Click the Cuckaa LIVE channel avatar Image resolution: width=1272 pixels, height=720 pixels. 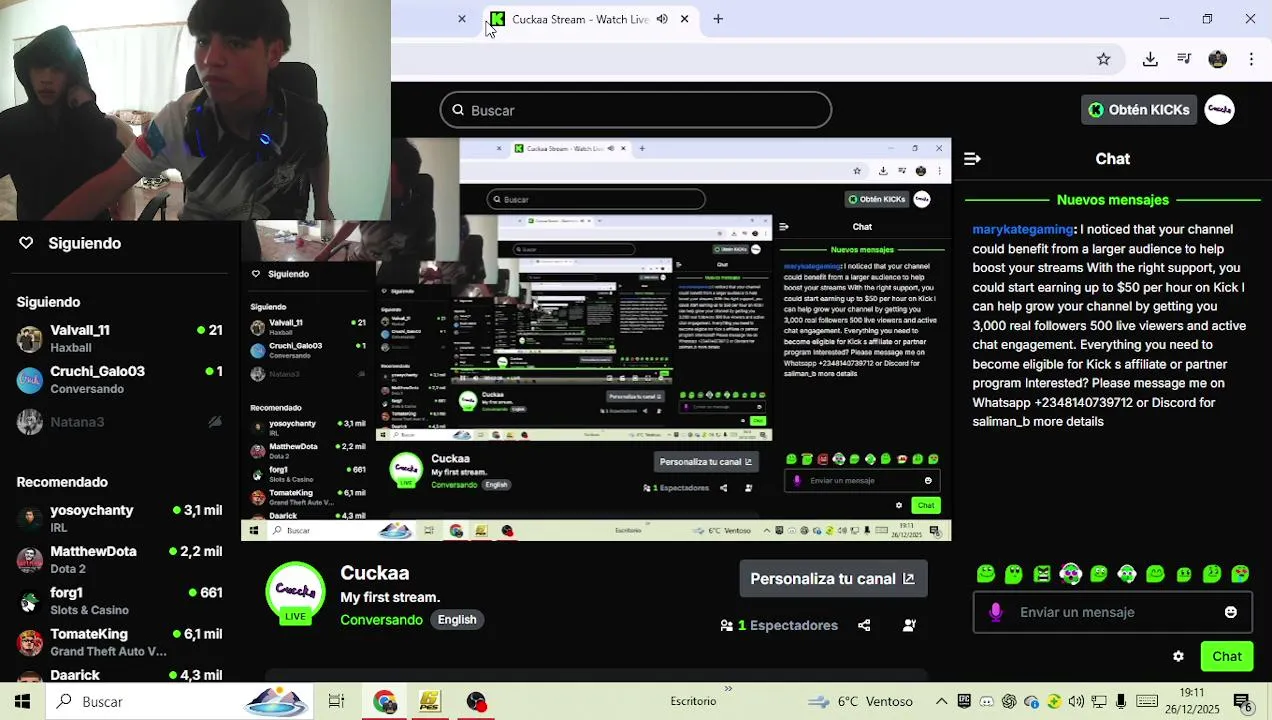tap(295, 593)
